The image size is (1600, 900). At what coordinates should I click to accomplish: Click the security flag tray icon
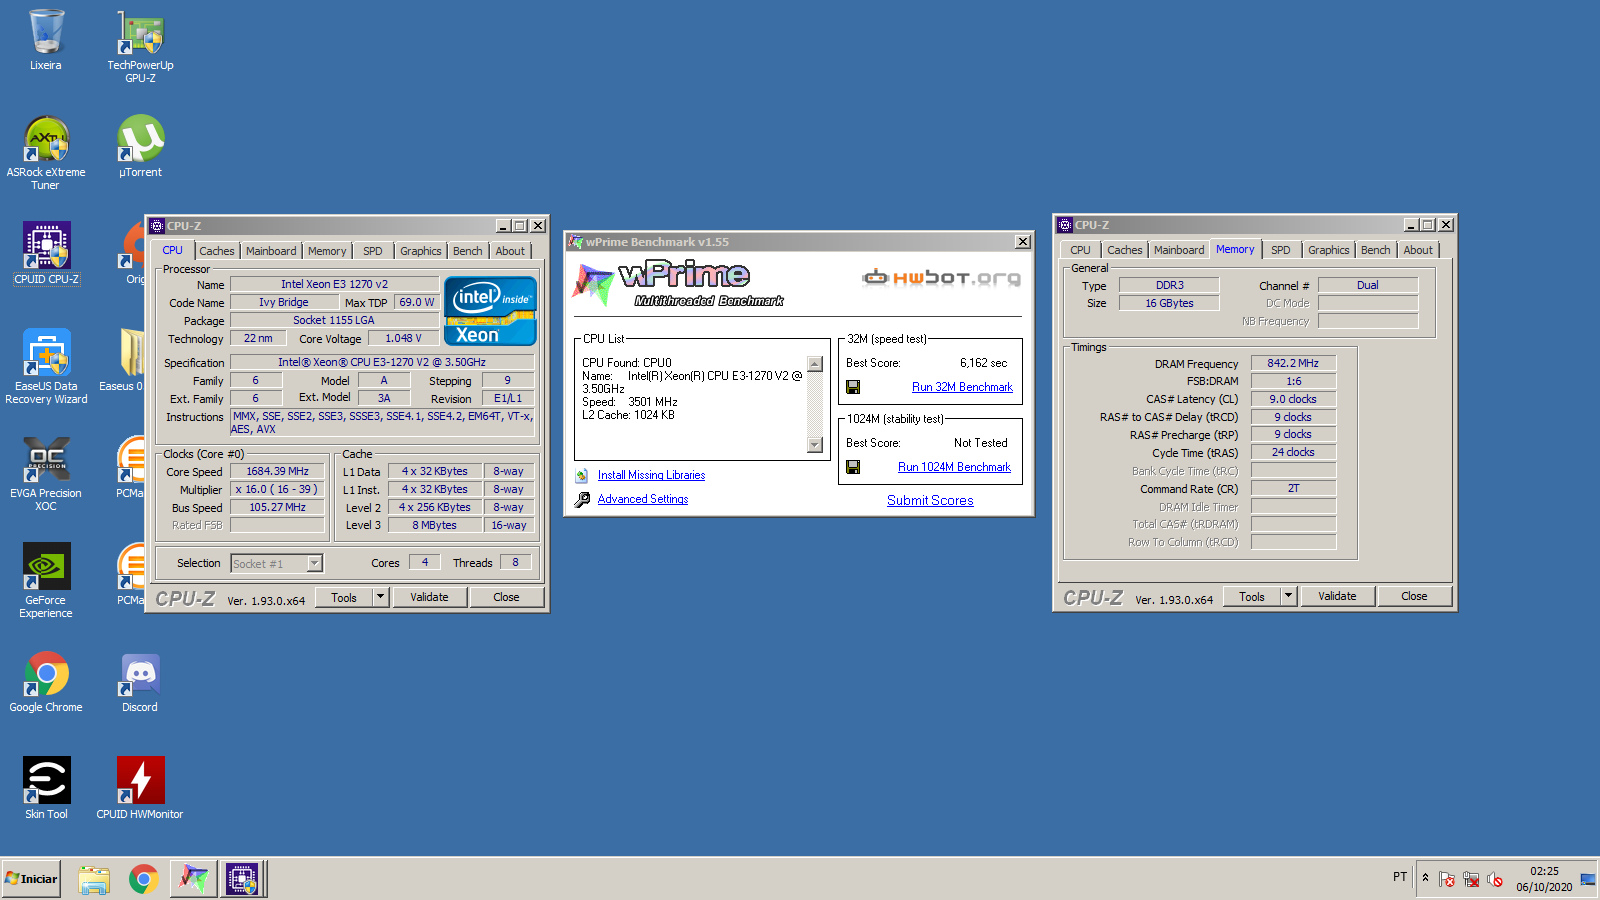1447,879
